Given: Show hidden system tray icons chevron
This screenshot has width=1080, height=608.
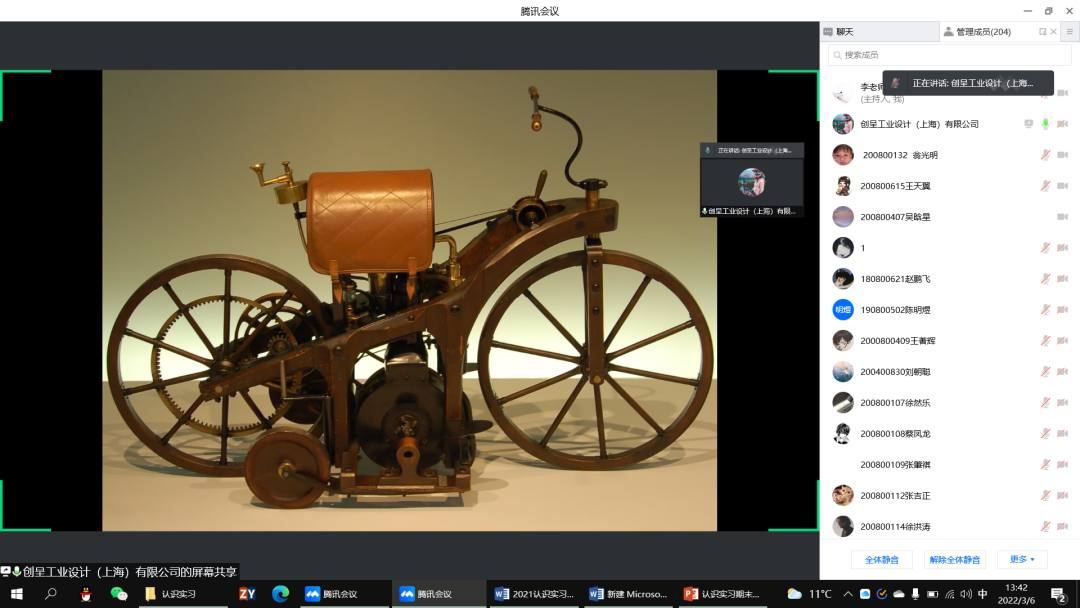Looking at the screenshot, I should [848, 594].
